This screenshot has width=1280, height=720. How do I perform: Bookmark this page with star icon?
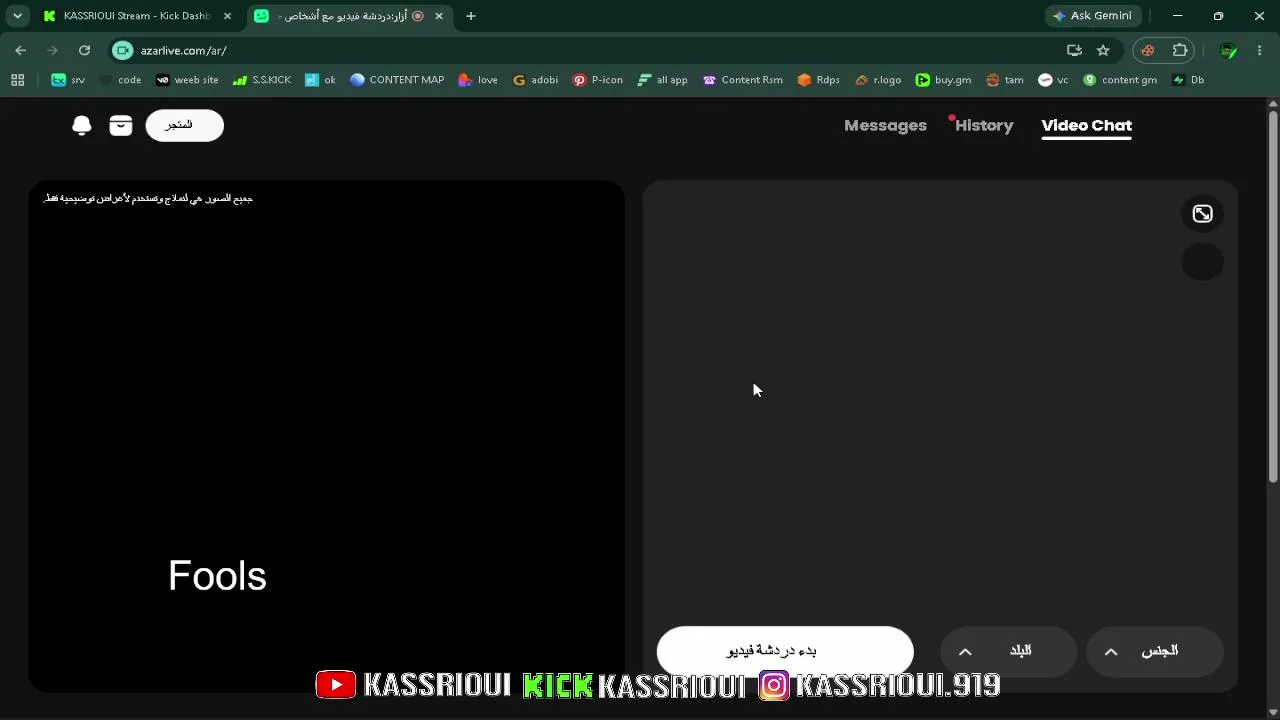pos(1103,50)
